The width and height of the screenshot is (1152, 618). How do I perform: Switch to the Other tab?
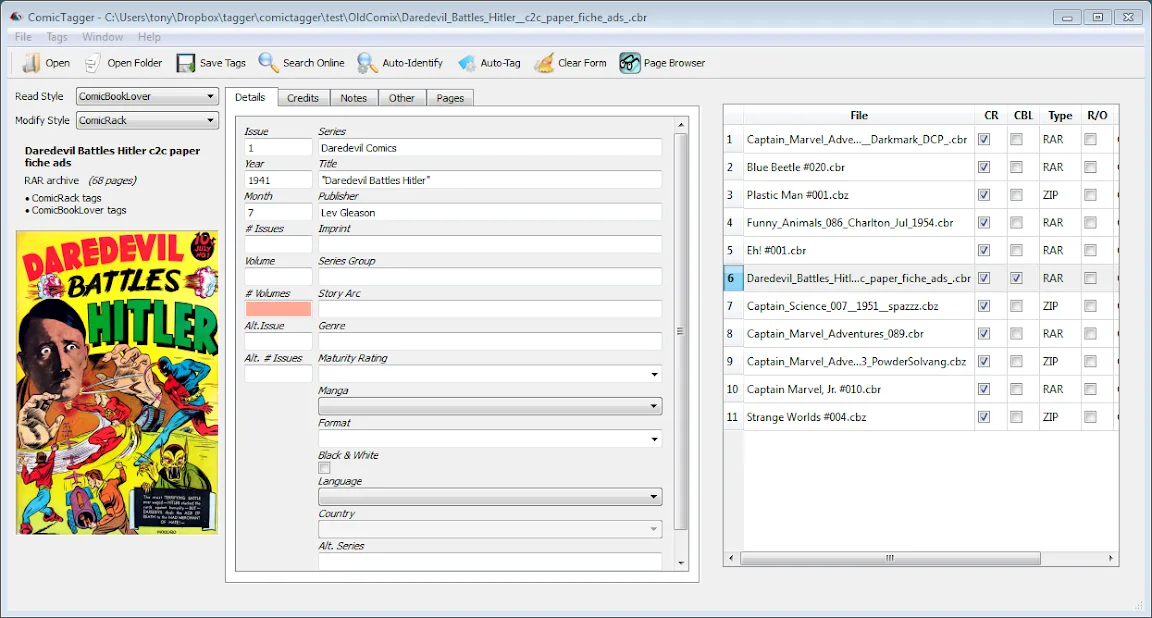click(402, 98)
